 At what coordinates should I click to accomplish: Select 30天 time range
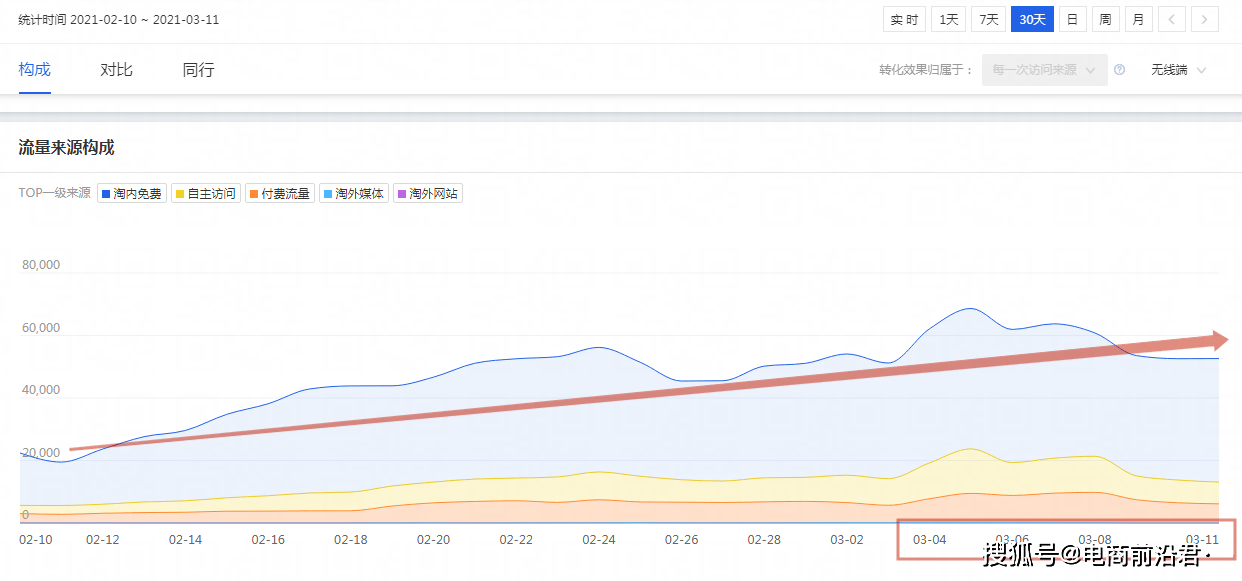click(x=1032, y=19)
